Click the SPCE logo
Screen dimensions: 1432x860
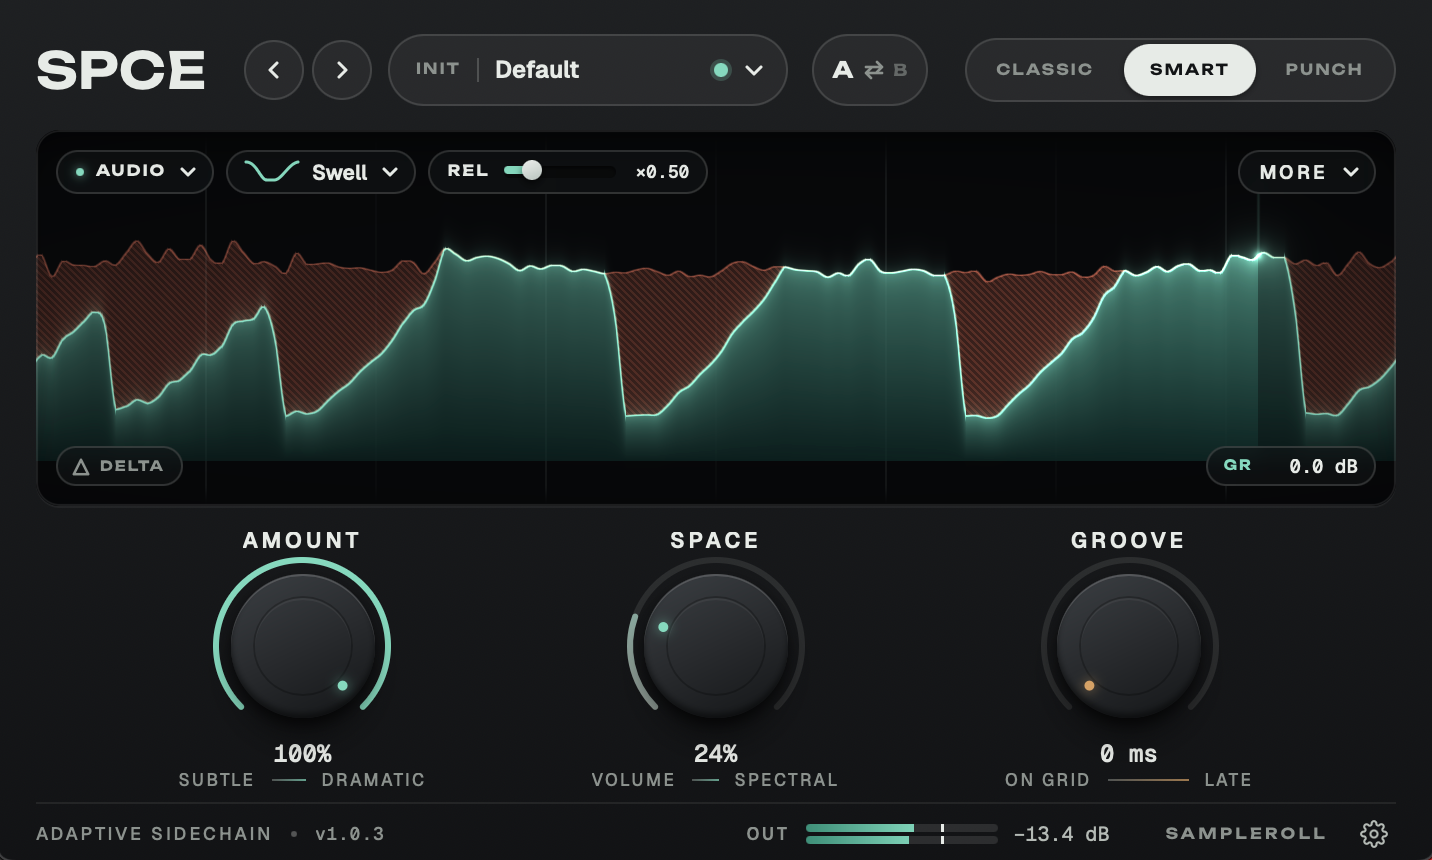click(x=121, y=70)
